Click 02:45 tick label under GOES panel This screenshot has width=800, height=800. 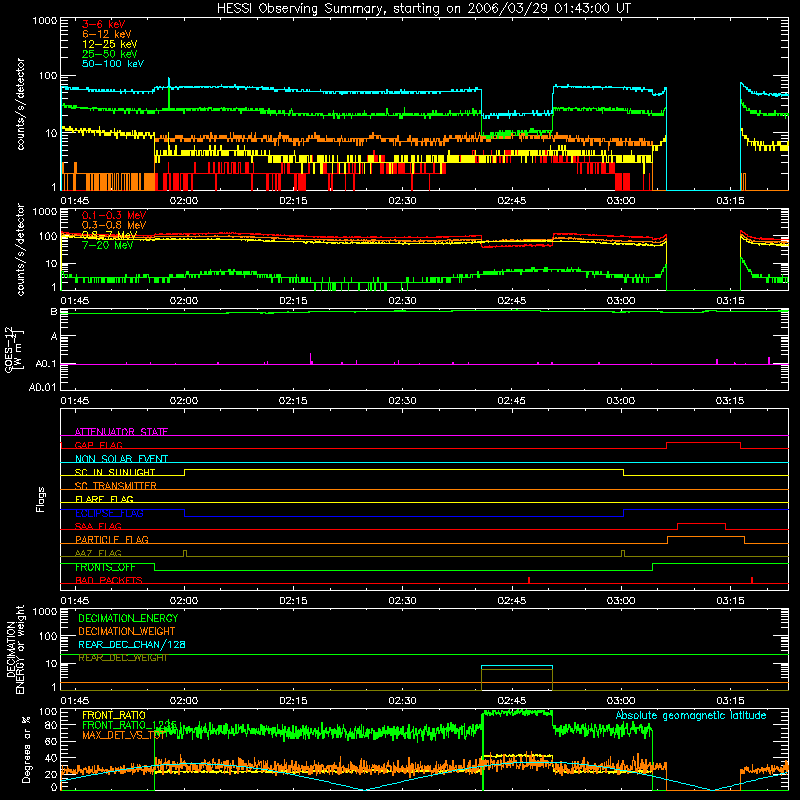[x=511, y=401]
